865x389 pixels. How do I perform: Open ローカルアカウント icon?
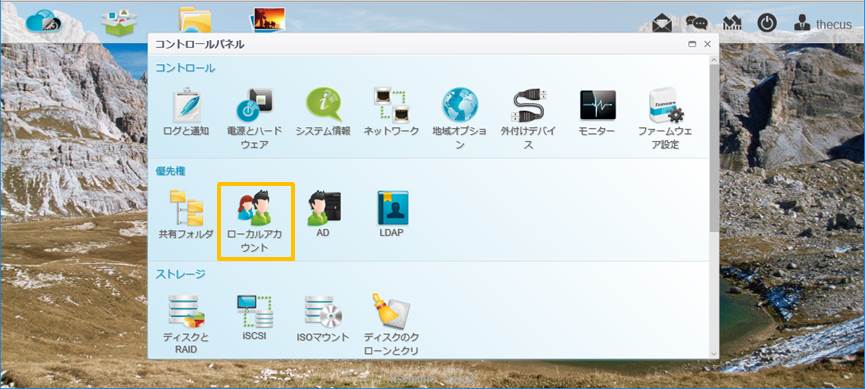254,207
